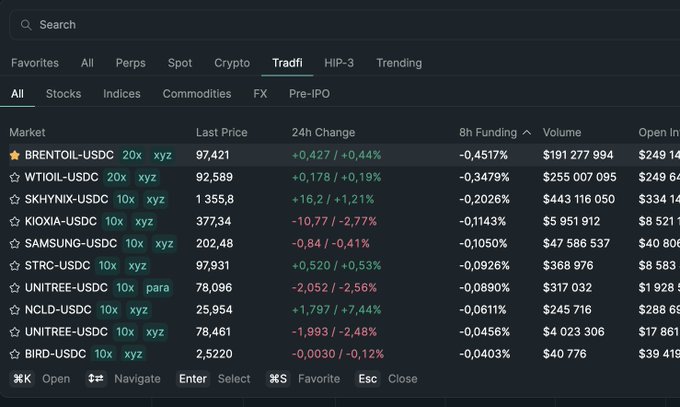
Task: Favorite SAMSUNG-USDC with its star
Action: (15, 244)
